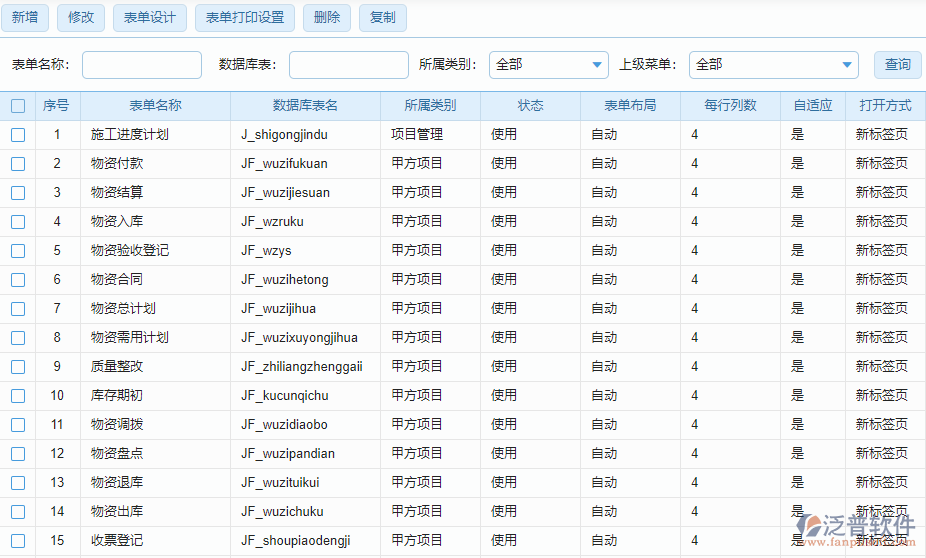Image resolution: width=926 pixels, height=558 pixels.
Task: Click the JF_zhiliangzhenggaii cell
Action: (305, 367)
